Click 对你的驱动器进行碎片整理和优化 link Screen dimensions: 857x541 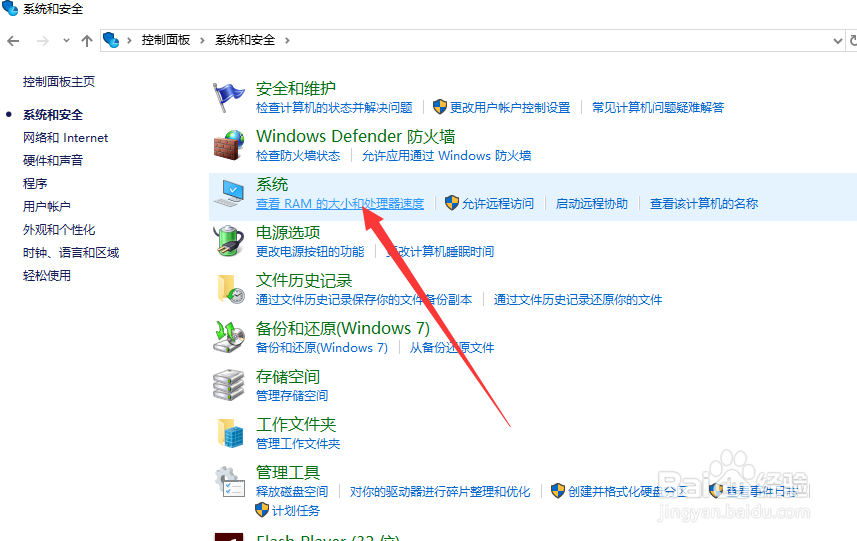click(440, 492)
